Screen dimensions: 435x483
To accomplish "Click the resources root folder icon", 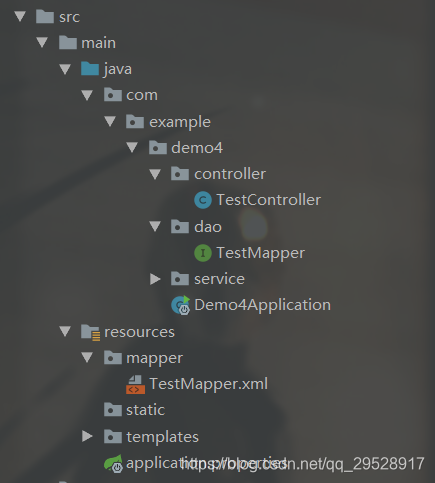I will pyautogui.click(x=90, y=332).
